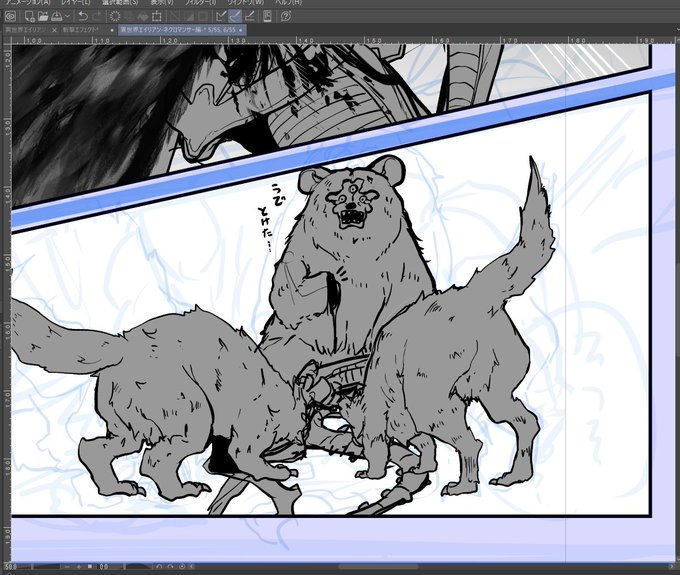This screenshot has height=575, width=680.
Task: Click the vertical ruler left of canvas
Action: [x=7, y=303]
